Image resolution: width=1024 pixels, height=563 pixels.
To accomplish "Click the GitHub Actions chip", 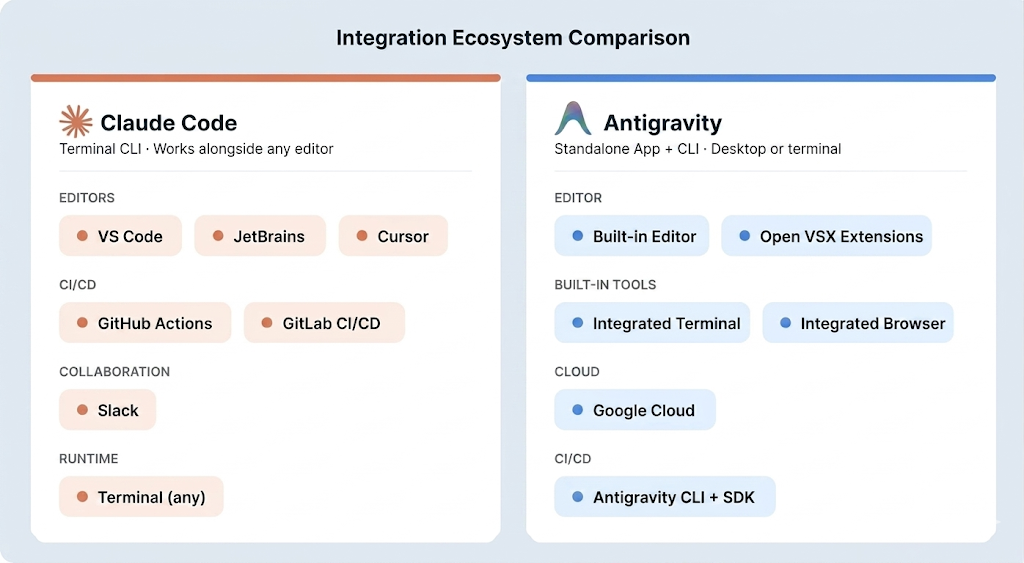I will point(145,323).
